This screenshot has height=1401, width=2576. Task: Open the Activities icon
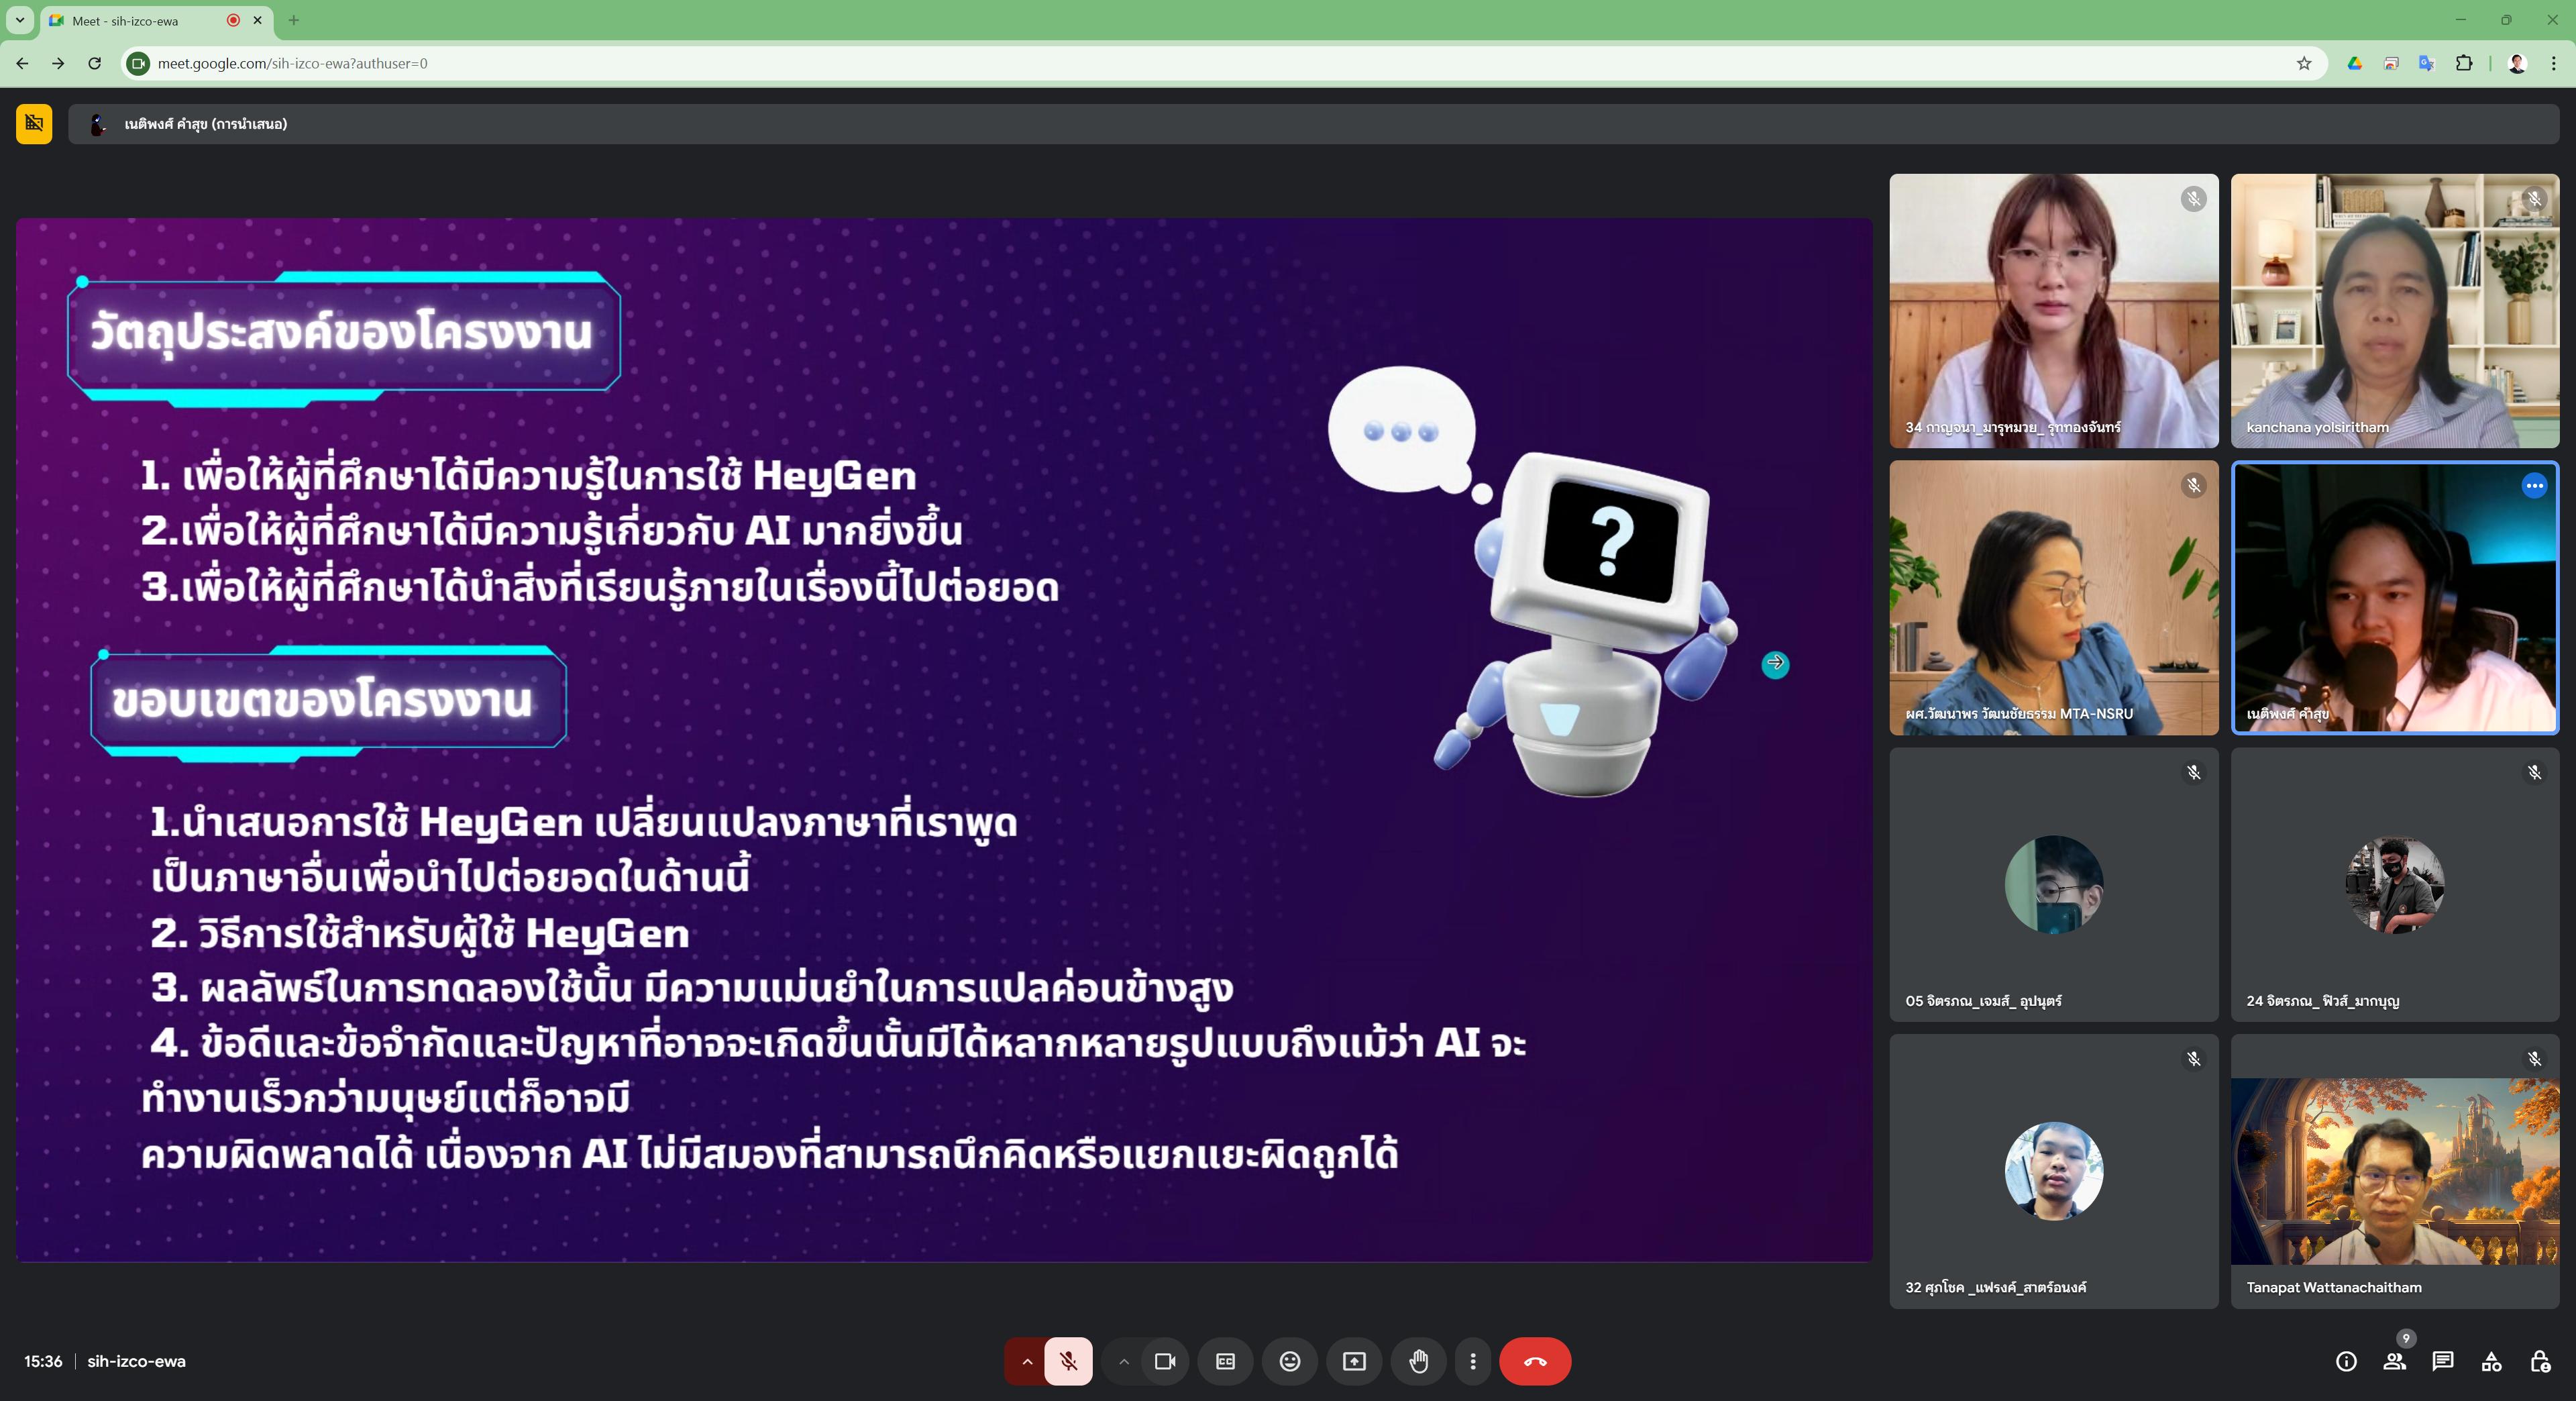click(x=2491, y=1361)
